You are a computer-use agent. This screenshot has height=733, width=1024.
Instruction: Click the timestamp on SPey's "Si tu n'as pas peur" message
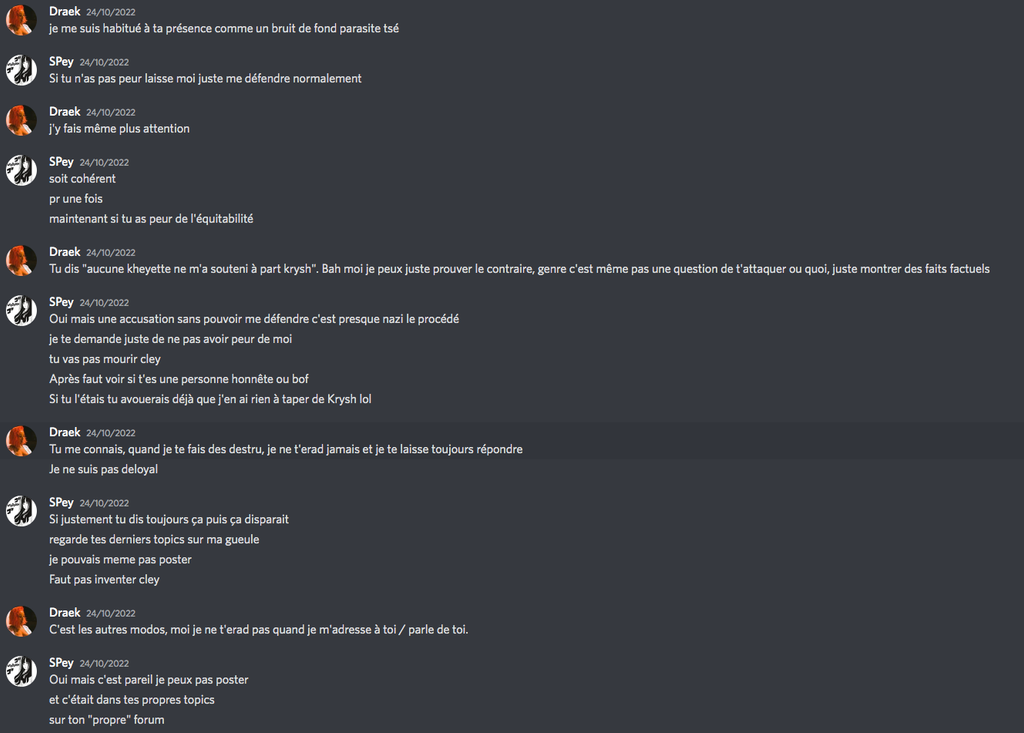point(104,62)
